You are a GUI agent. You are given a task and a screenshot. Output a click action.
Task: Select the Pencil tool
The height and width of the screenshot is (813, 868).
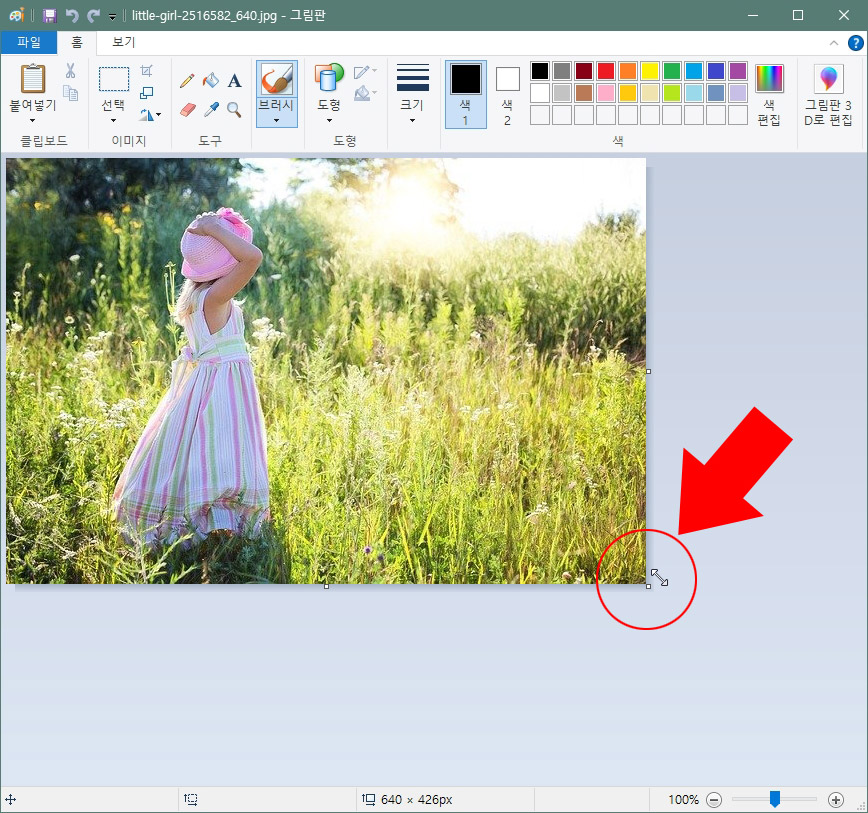187,81
